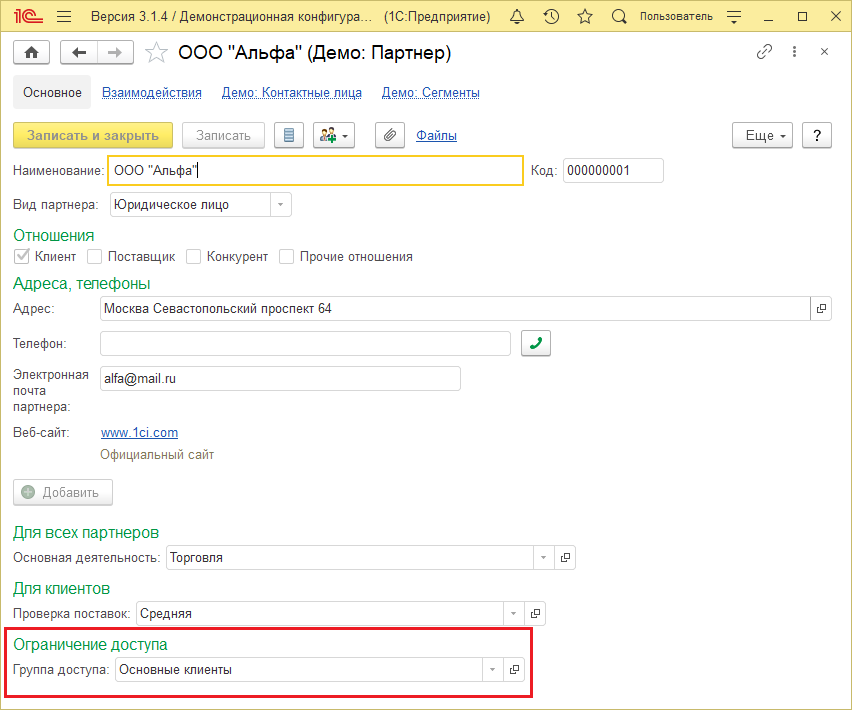Toggle the Конкурент checkbox
This screenshot has height=710, width=852.
193,256
